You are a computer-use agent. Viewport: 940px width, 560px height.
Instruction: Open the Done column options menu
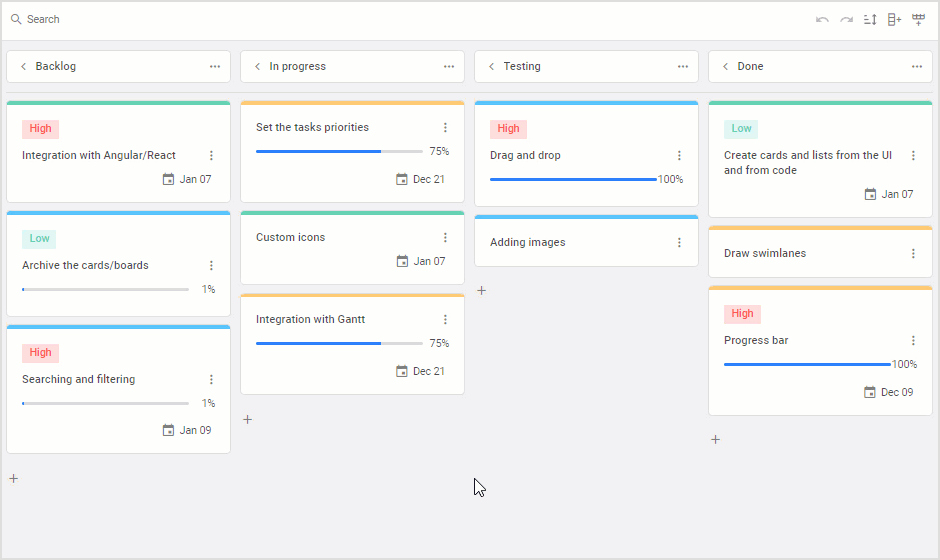point(916,67)
